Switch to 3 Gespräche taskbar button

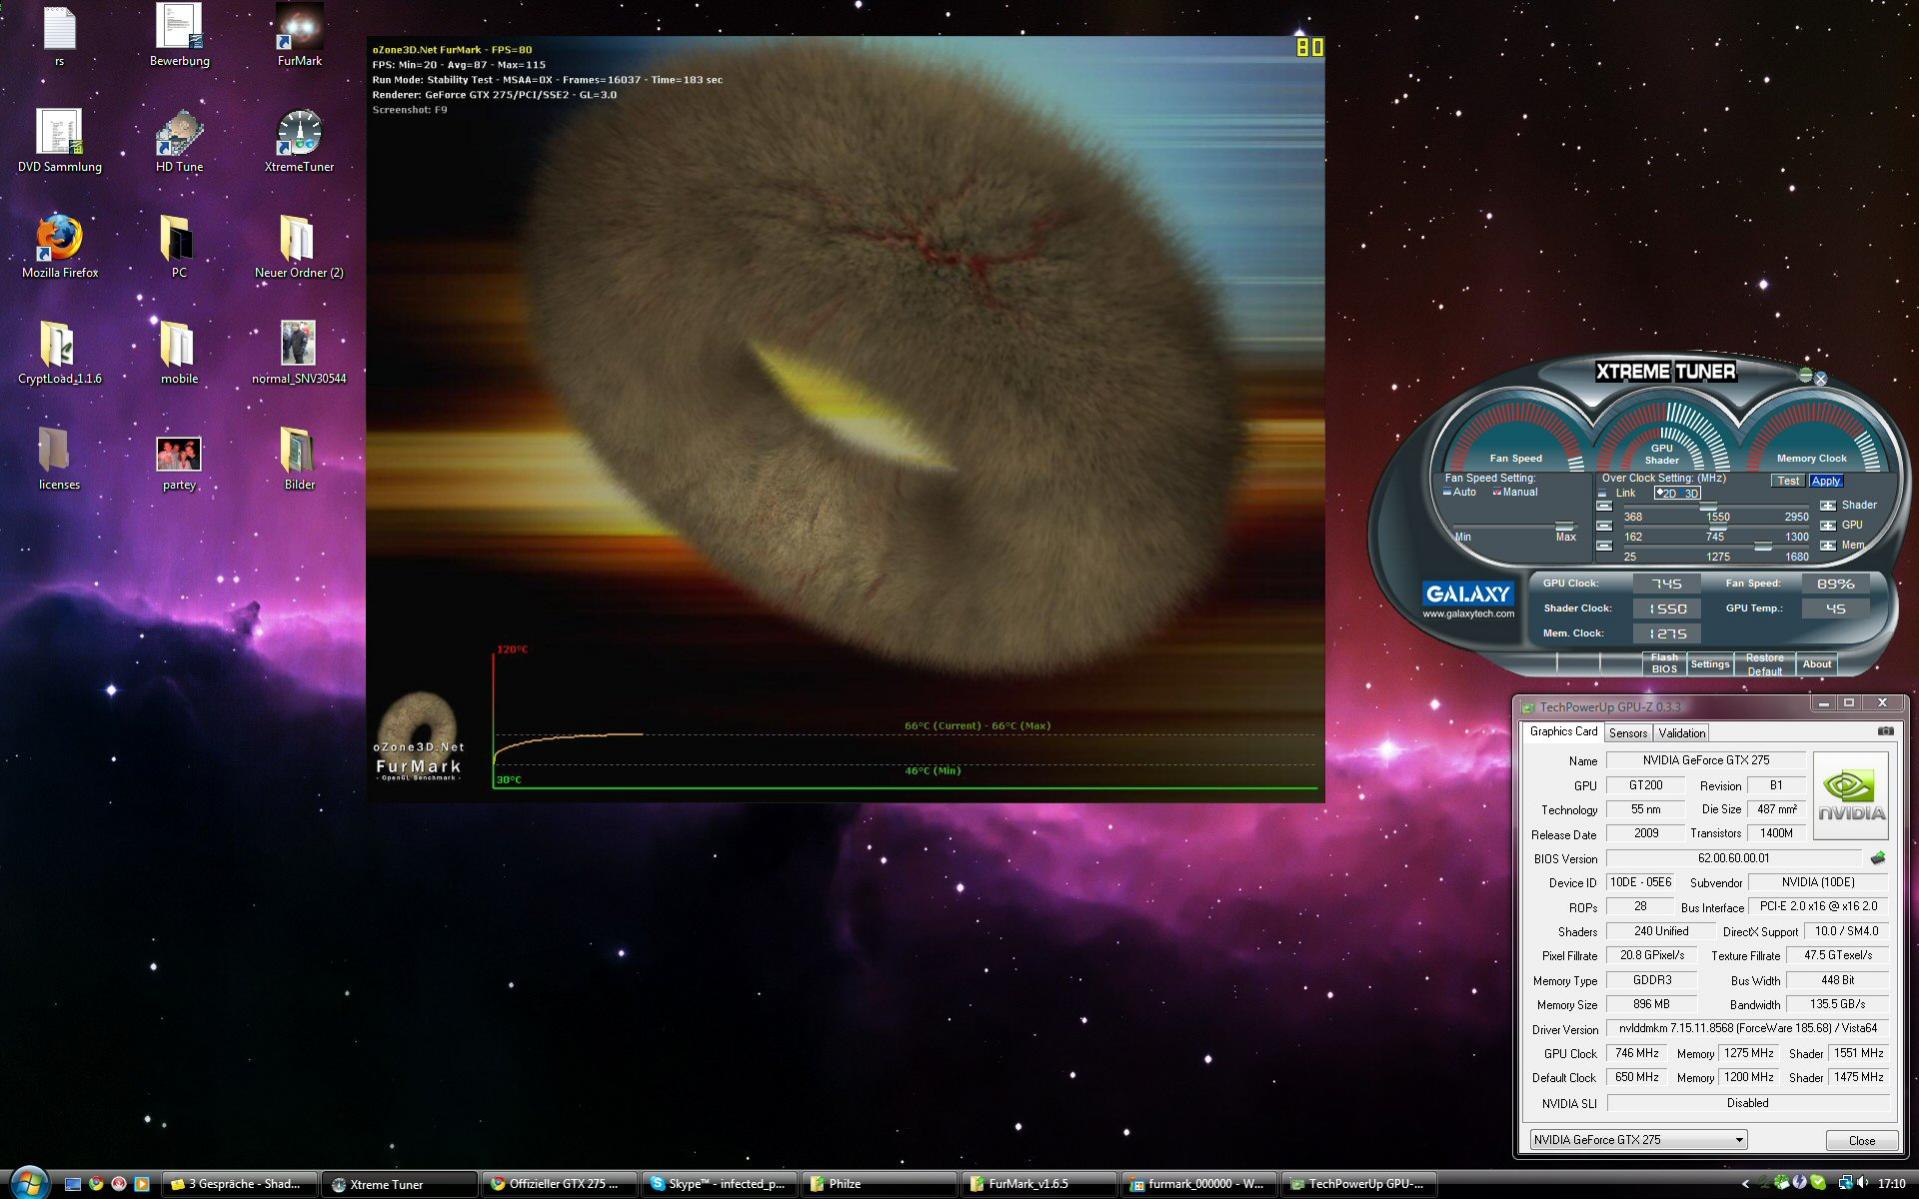[x=239, y=1184]
